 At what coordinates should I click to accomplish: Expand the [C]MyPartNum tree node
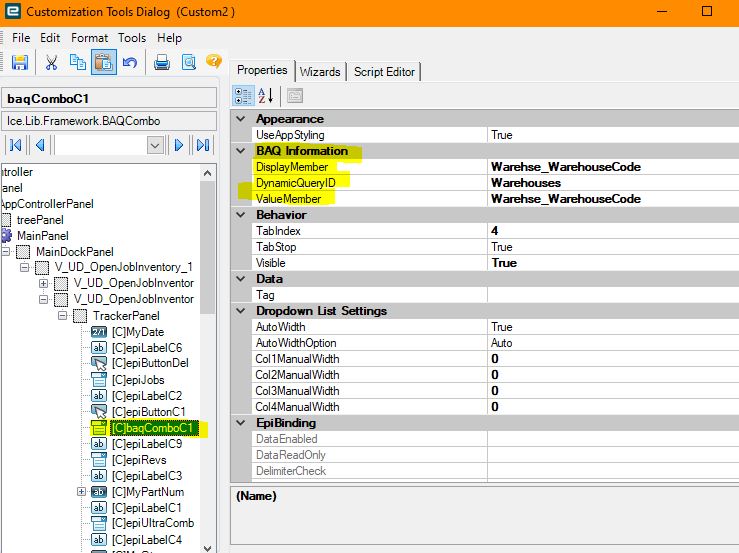click(81, 492)
